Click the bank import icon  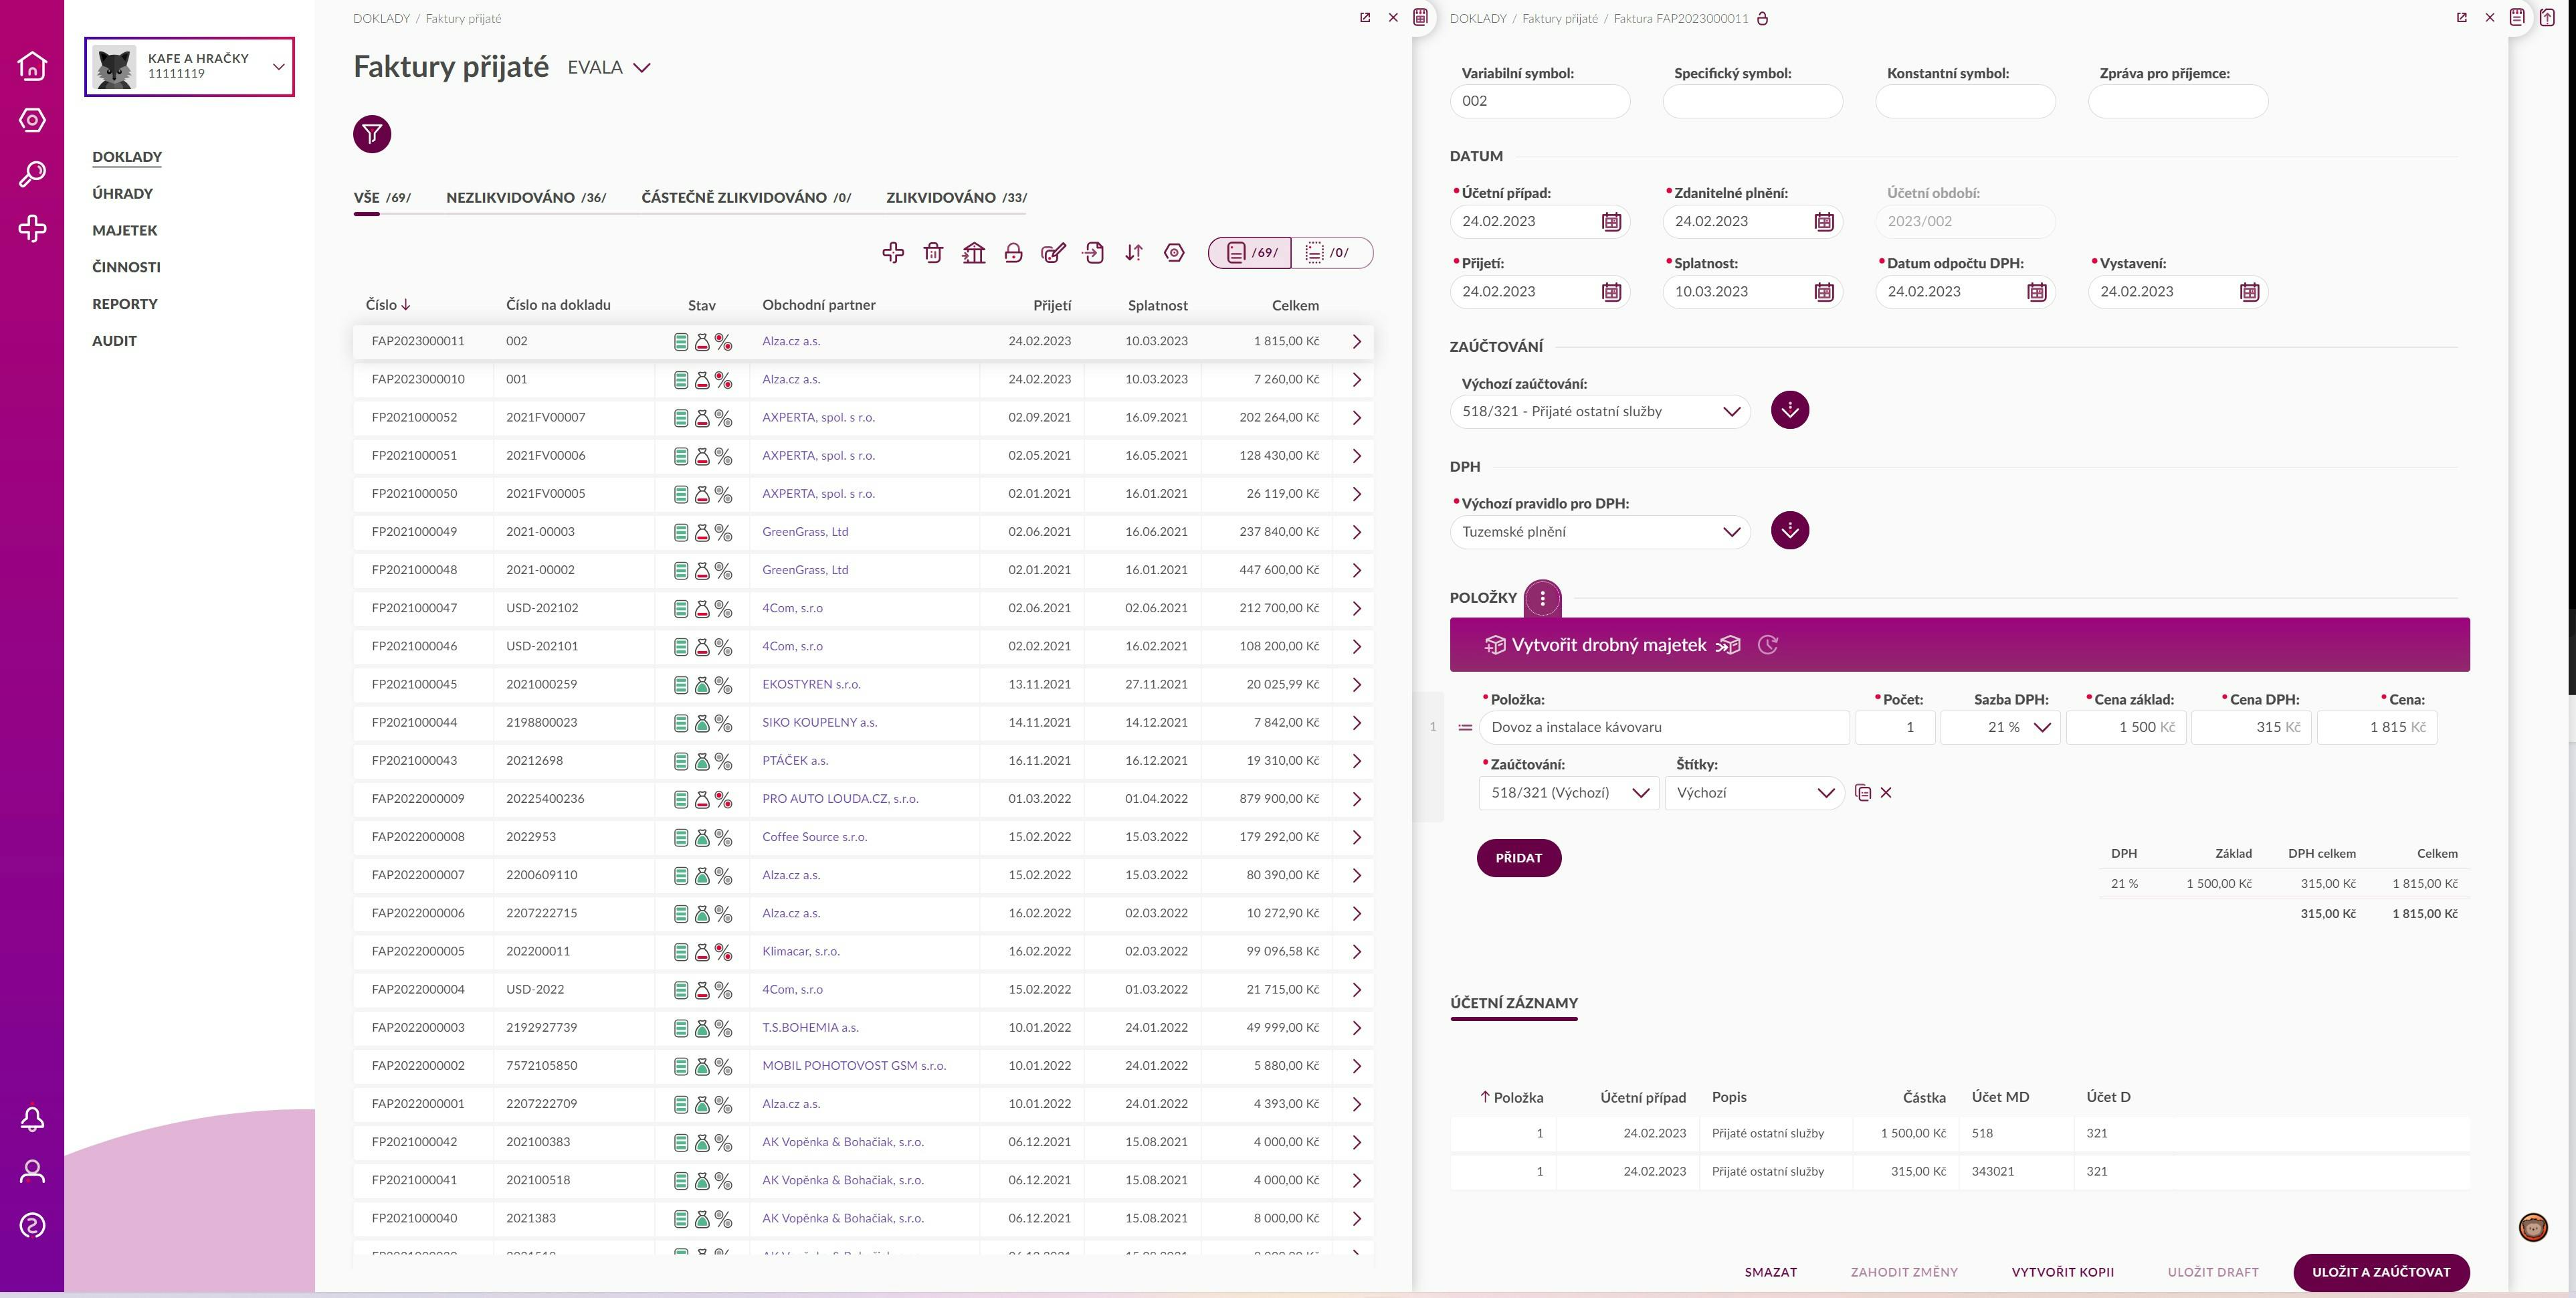click(973, 253)
